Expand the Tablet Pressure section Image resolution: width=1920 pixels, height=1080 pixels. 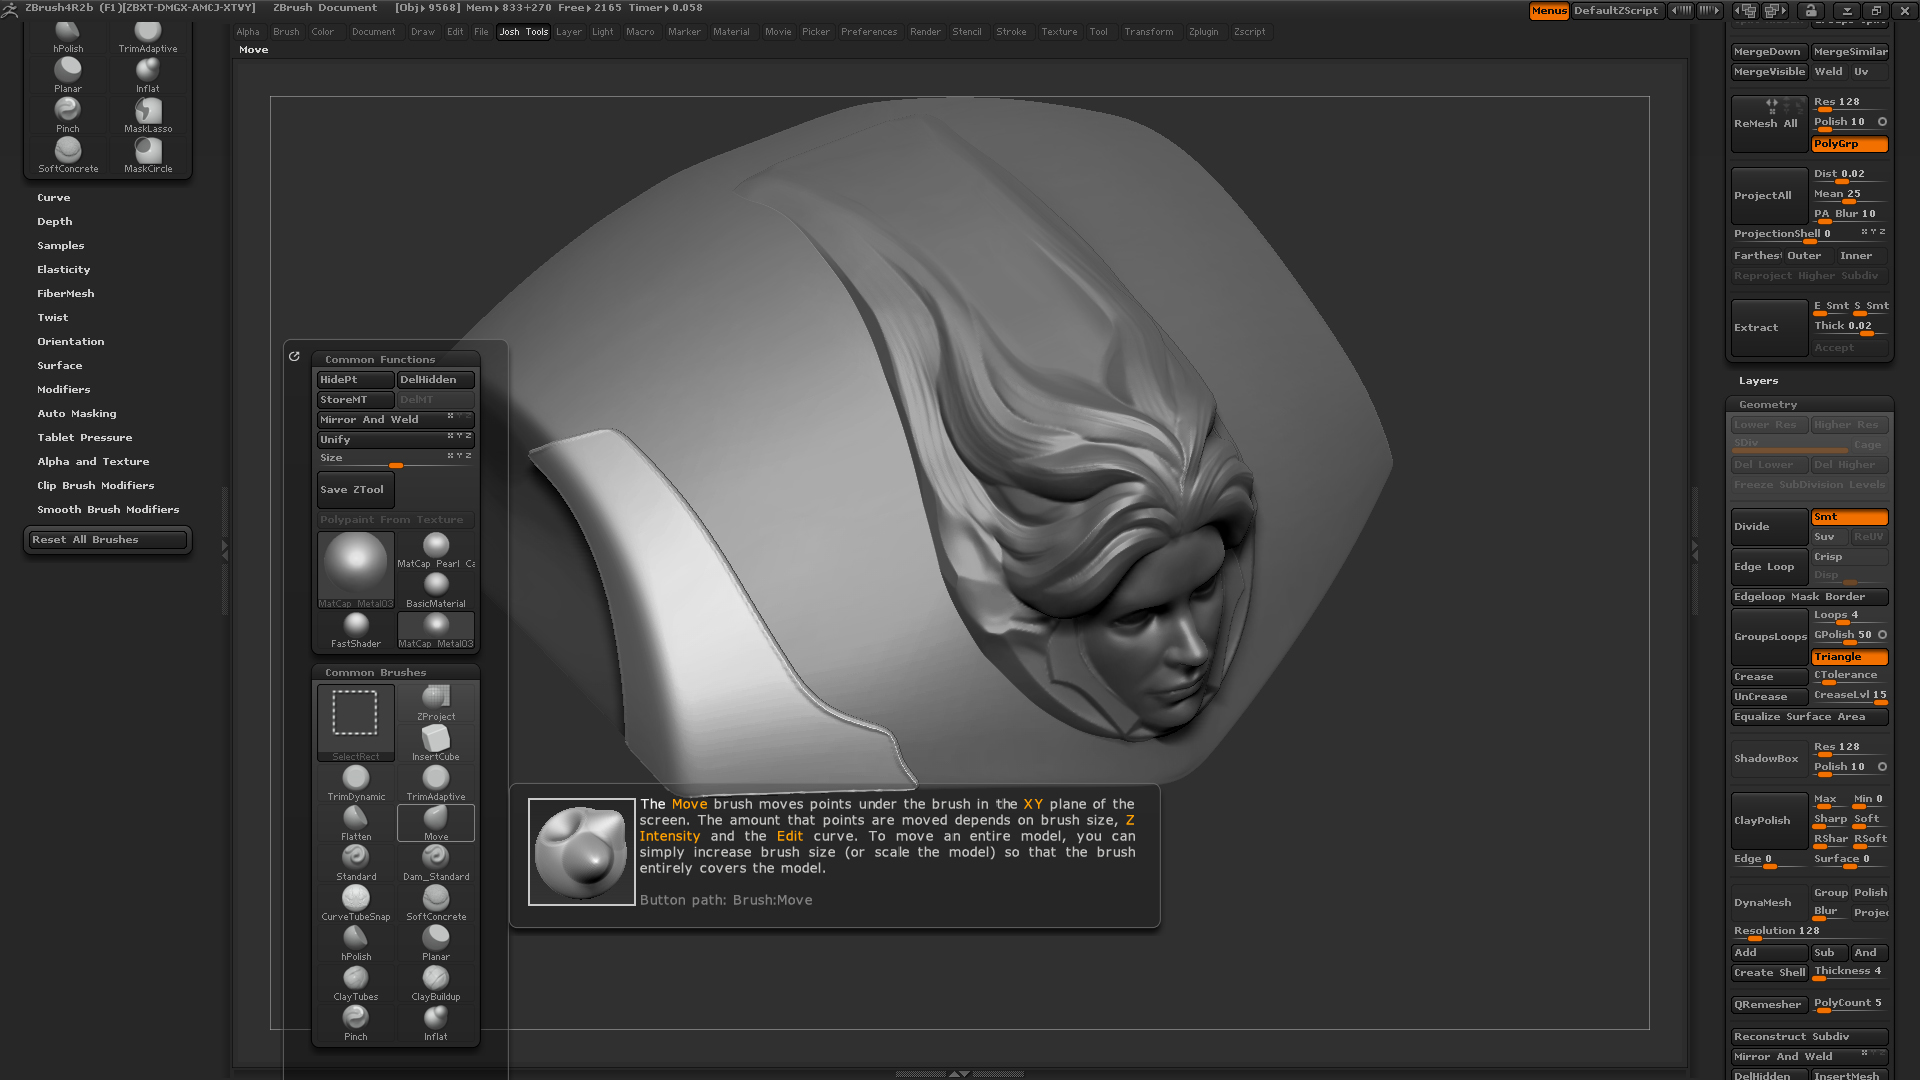coord(85,438)
